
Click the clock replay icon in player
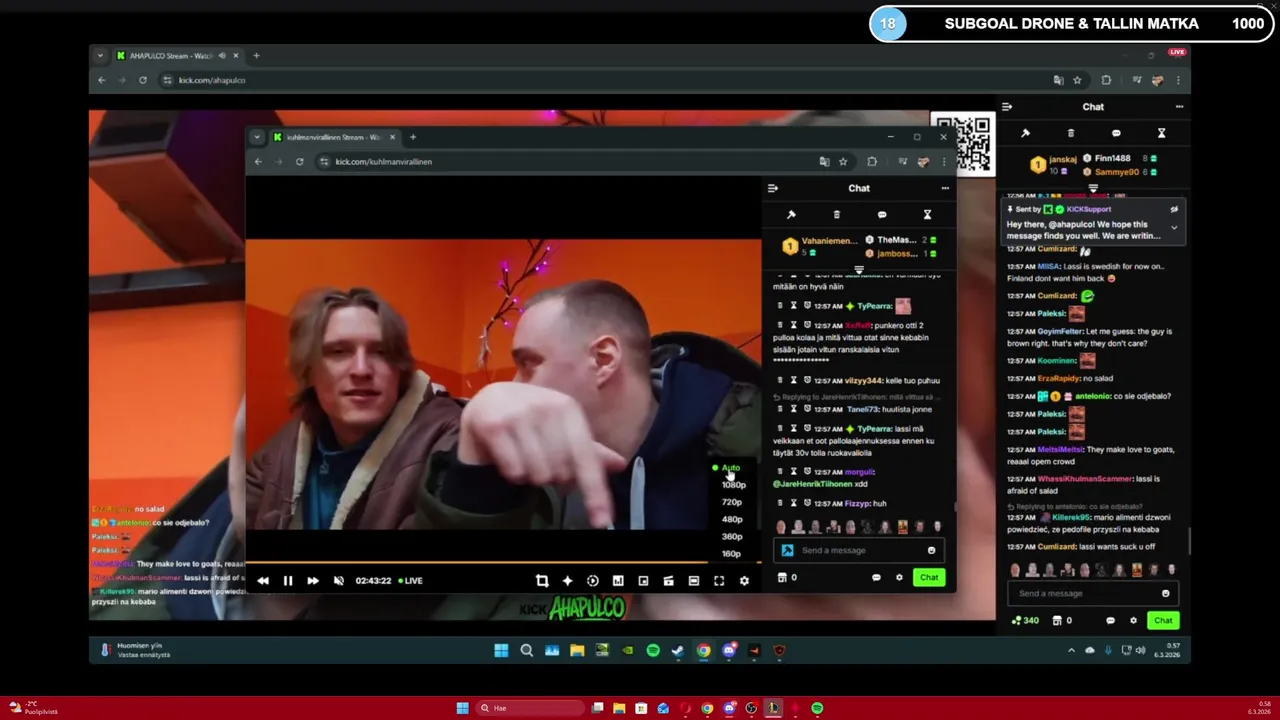click(593, 581)
